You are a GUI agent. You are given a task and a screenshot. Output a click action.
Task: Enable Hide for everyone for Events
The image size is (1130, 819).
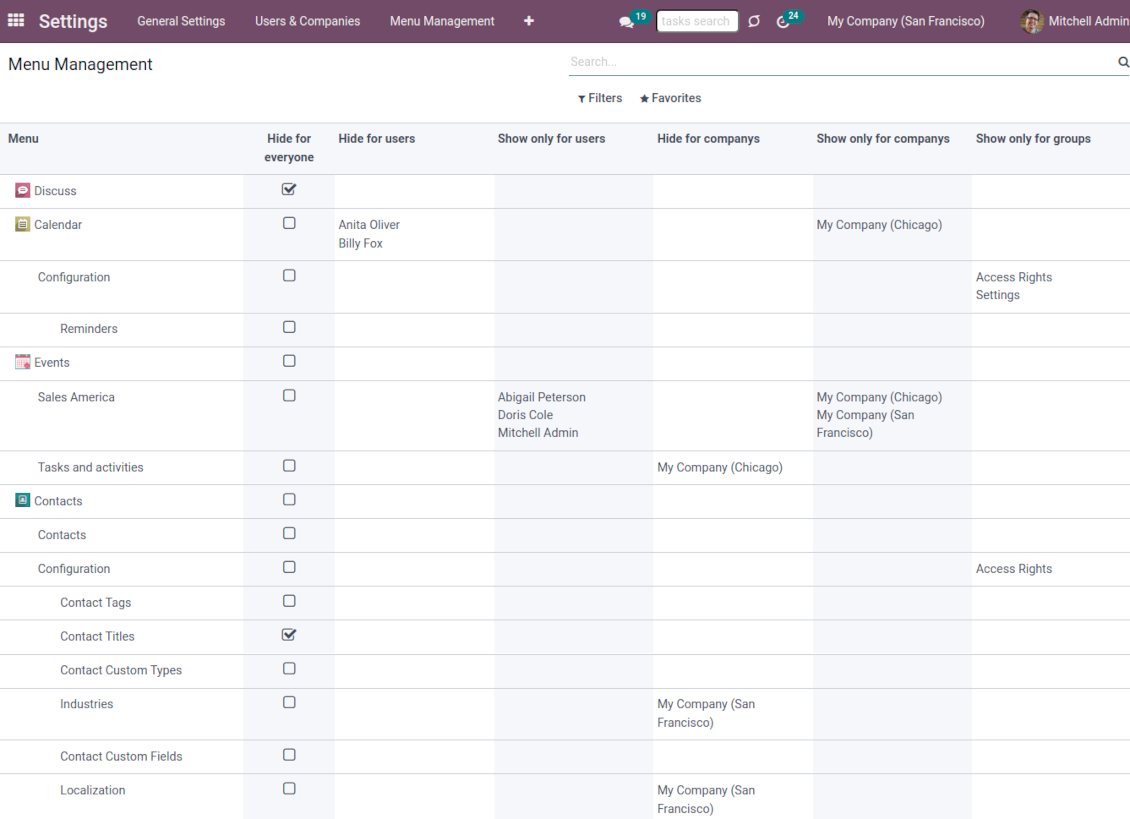(x=289, y=361)
